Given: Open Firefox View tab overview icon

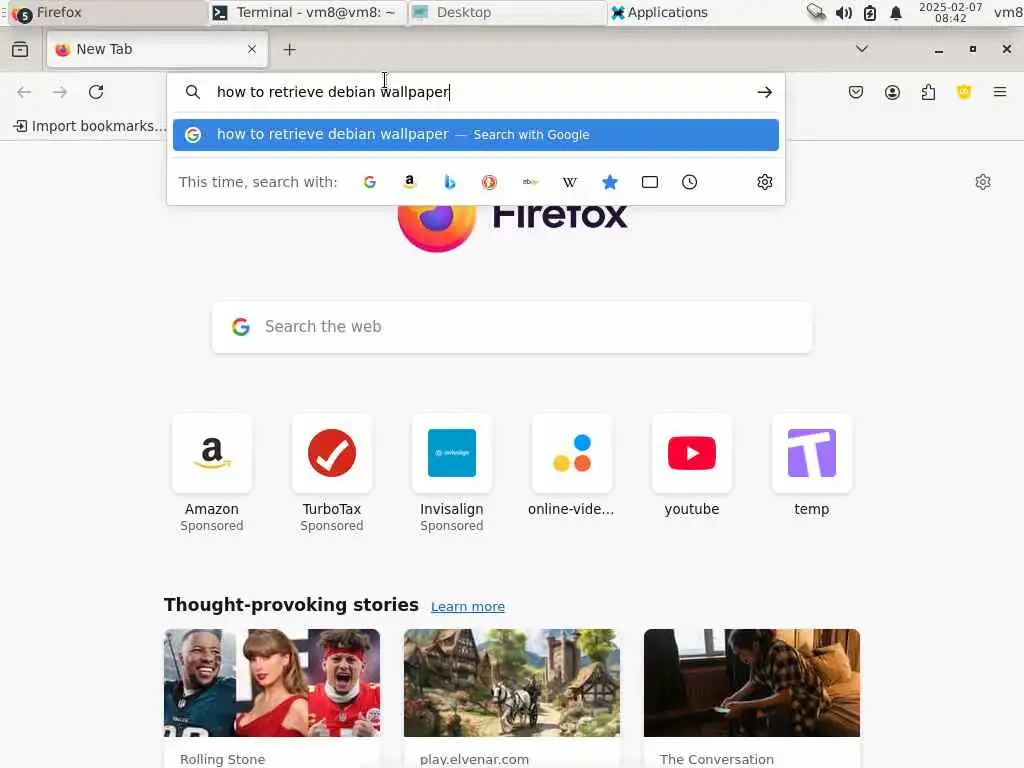Looking at the screenshot, I should (x=20, y=50).
